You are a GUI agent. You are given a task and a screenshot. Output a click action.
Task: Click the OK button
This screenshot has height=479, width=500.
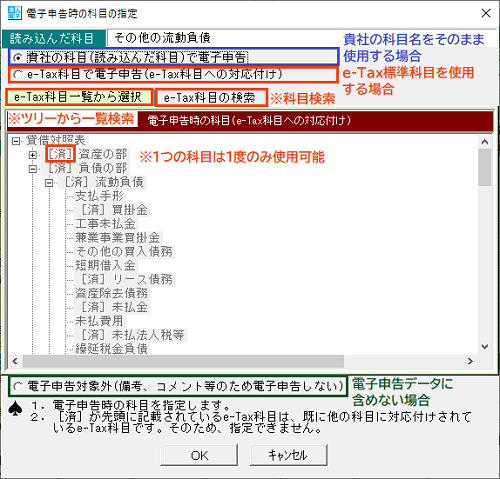point(199,455)
